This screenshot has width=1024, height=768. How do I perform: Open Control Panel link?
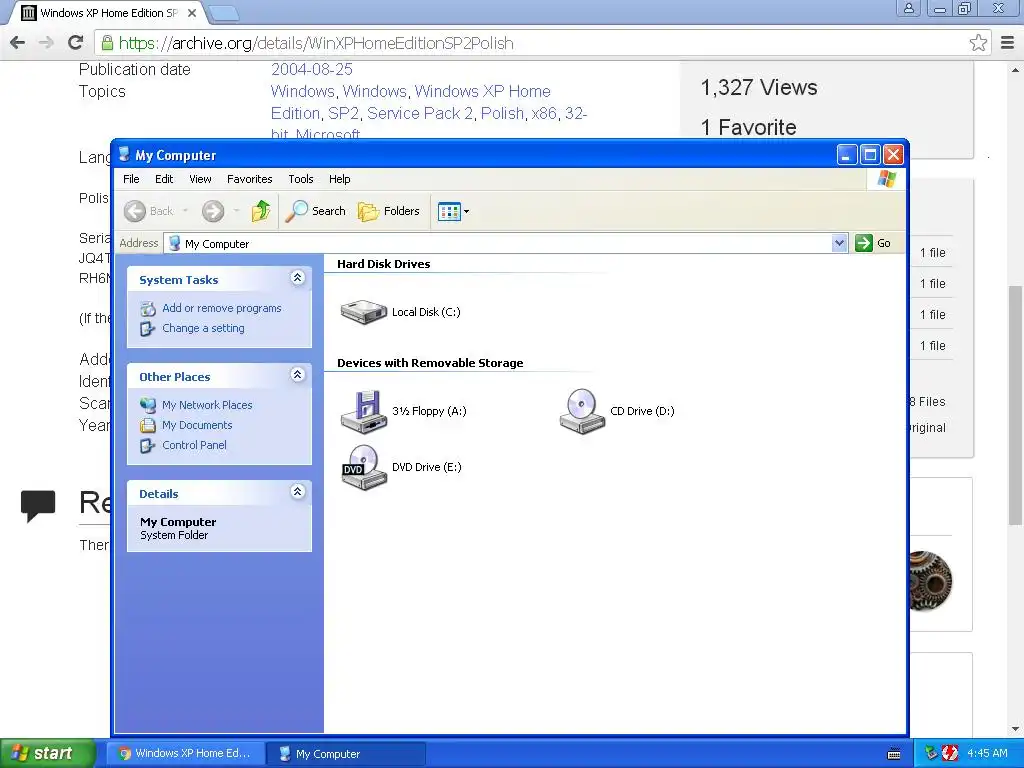click(194, 445)
